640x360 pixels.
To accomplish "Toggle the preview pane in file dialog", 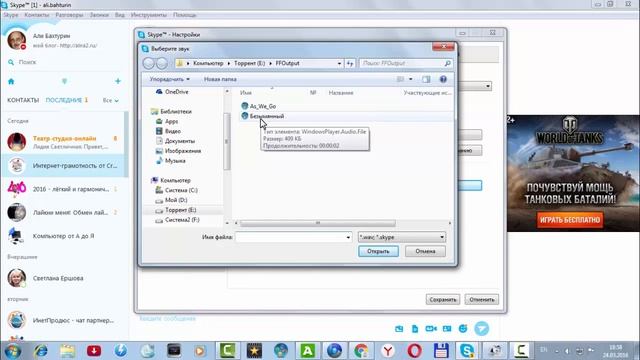I will [426, 79].
